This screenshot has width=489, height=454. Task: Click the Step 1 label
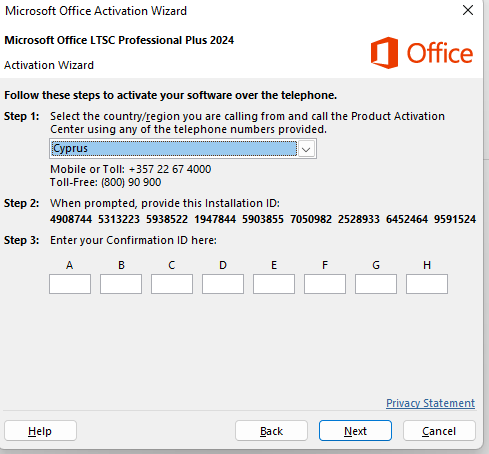click(x=21, y=116)
